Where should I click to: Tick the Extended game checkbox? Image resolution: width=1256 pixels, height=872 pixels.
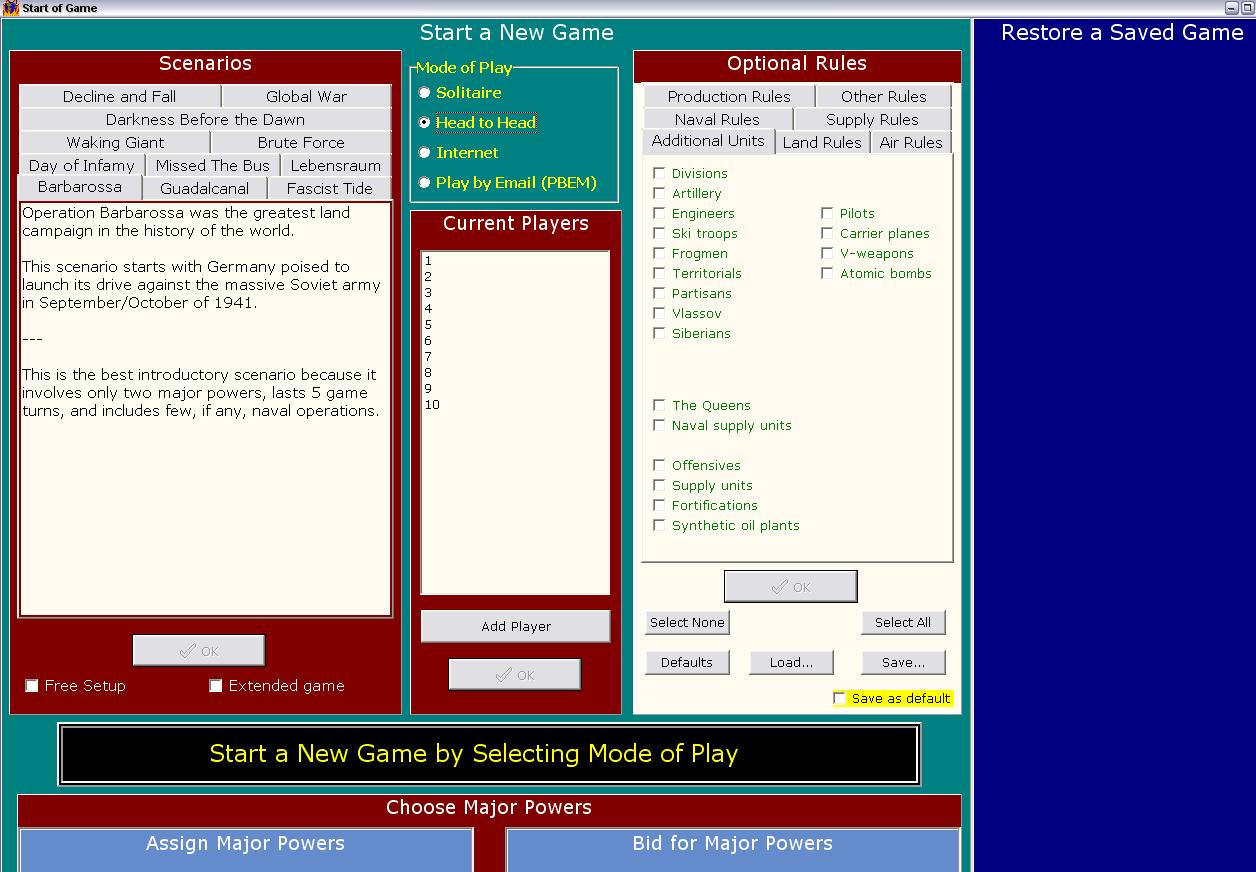click(216, 686)
